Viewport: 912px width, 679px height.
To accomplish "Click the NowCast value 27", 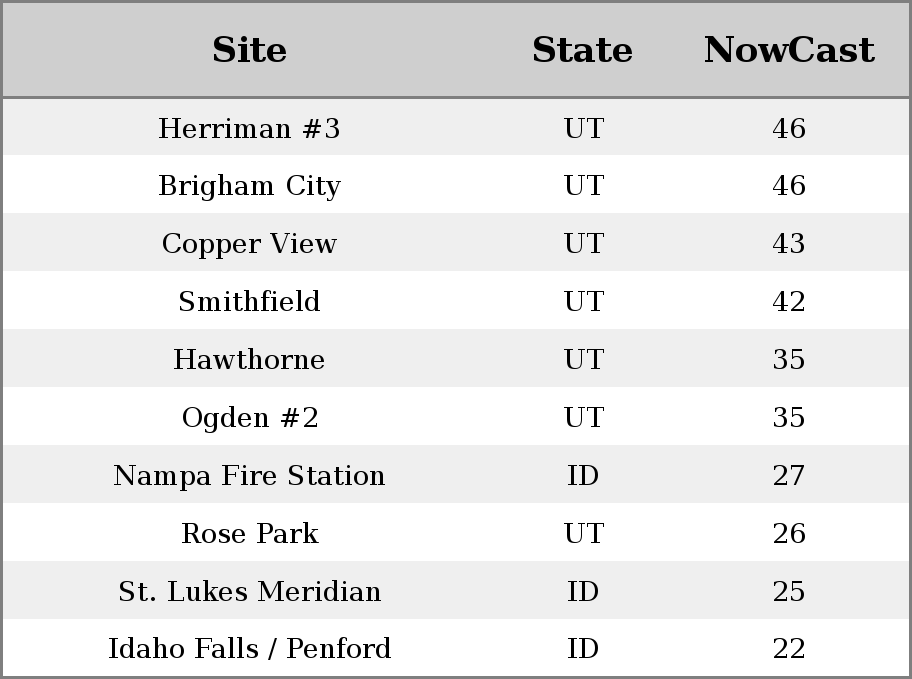I will tap(789, 475).
